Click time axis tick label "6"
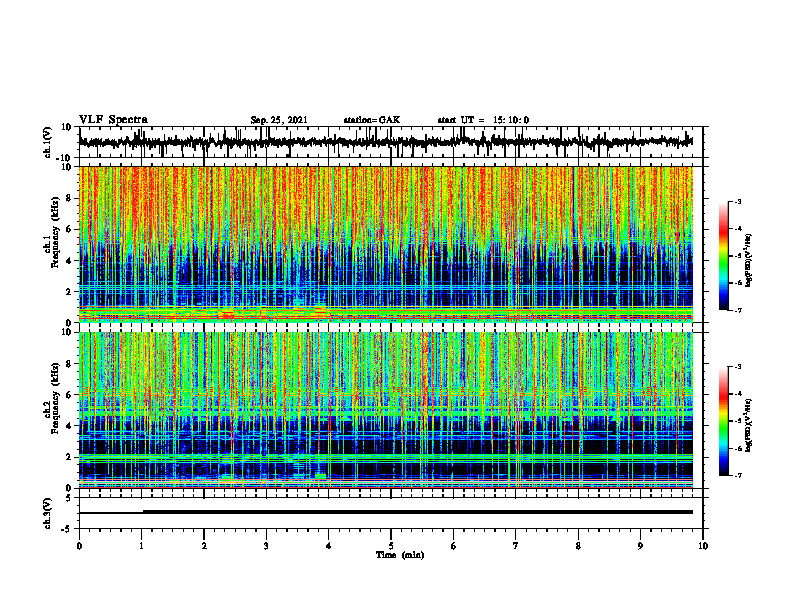The width and height of the screenshot is (792, 612). 454,546
